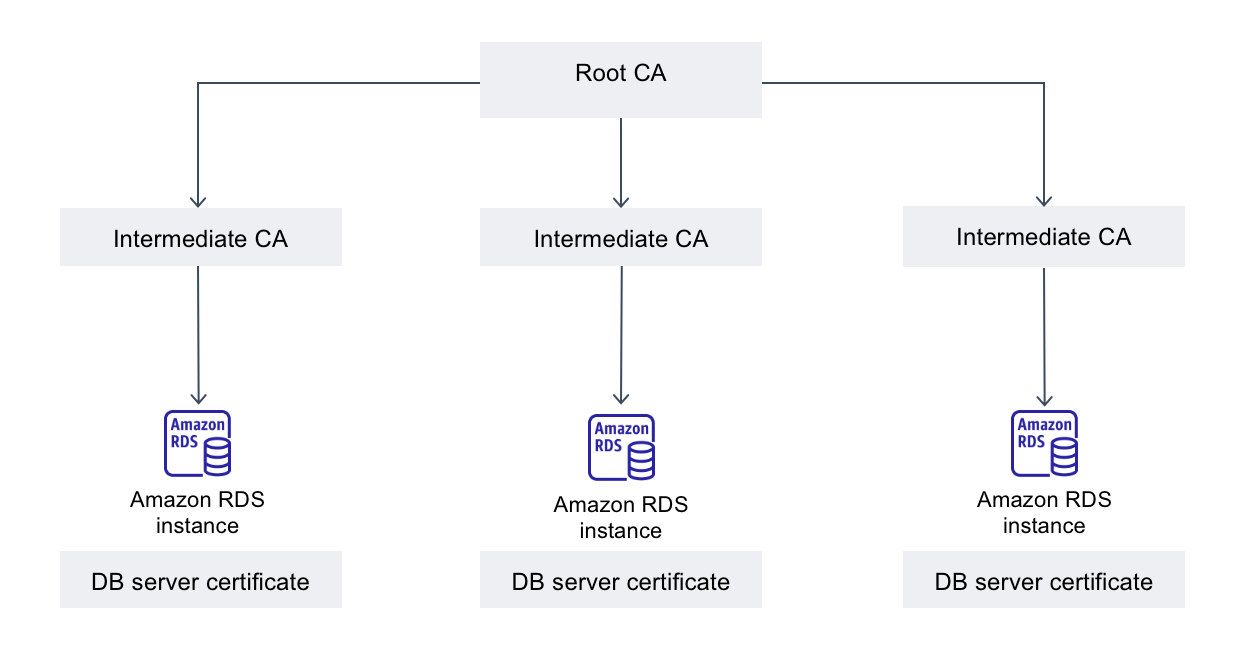1234x646 pixels.
Task: Click the middle "Amazon RDS instance" label
Action: click(621, 517)
